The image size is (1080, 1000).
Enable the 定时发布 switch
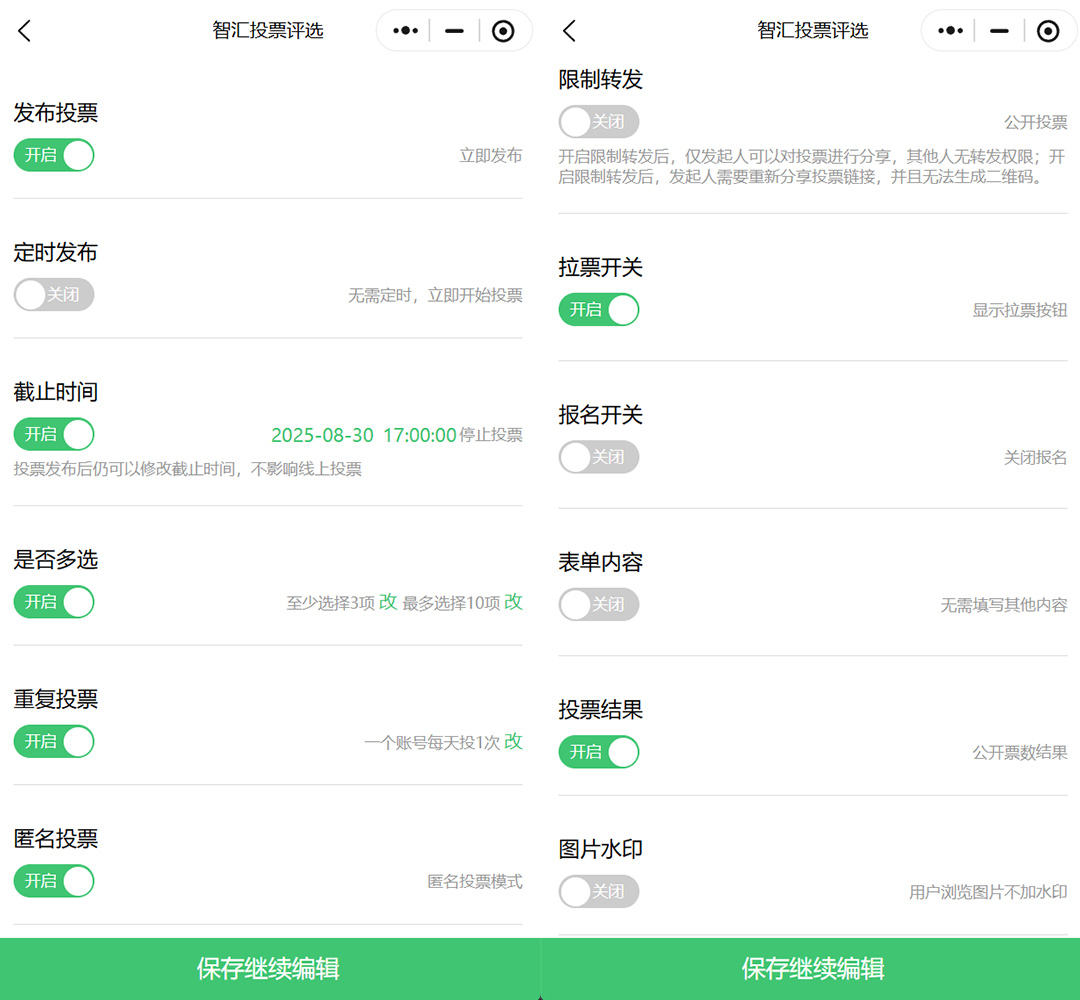pos(54,295)
